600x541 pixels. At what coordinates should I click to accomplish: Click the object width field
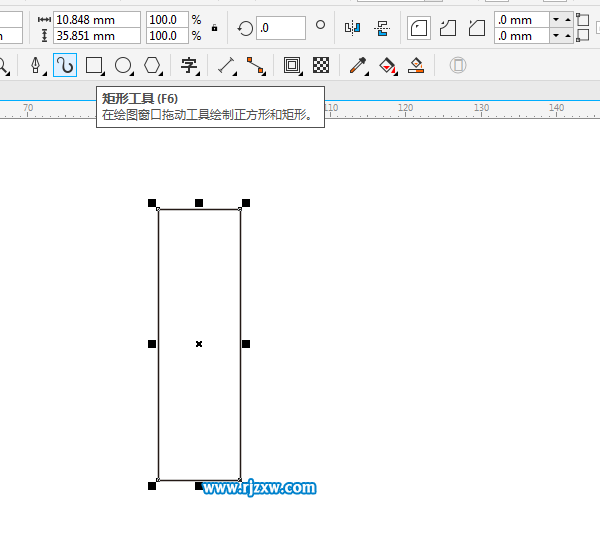[96, 20]
